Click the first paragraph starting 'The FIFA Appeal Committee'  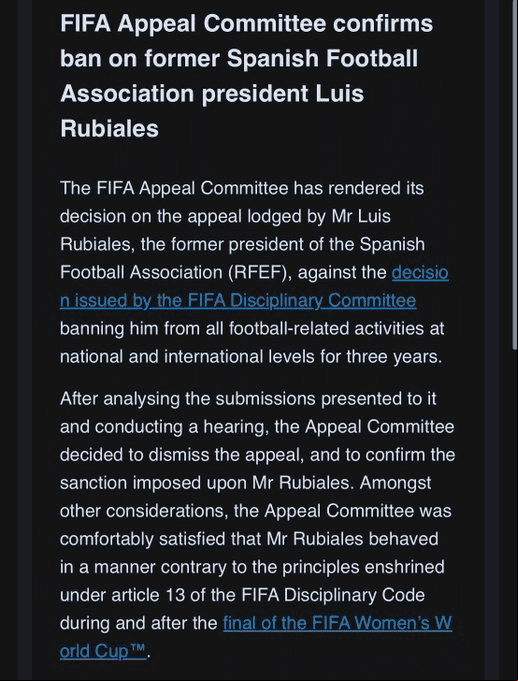(x=254, y=273)
